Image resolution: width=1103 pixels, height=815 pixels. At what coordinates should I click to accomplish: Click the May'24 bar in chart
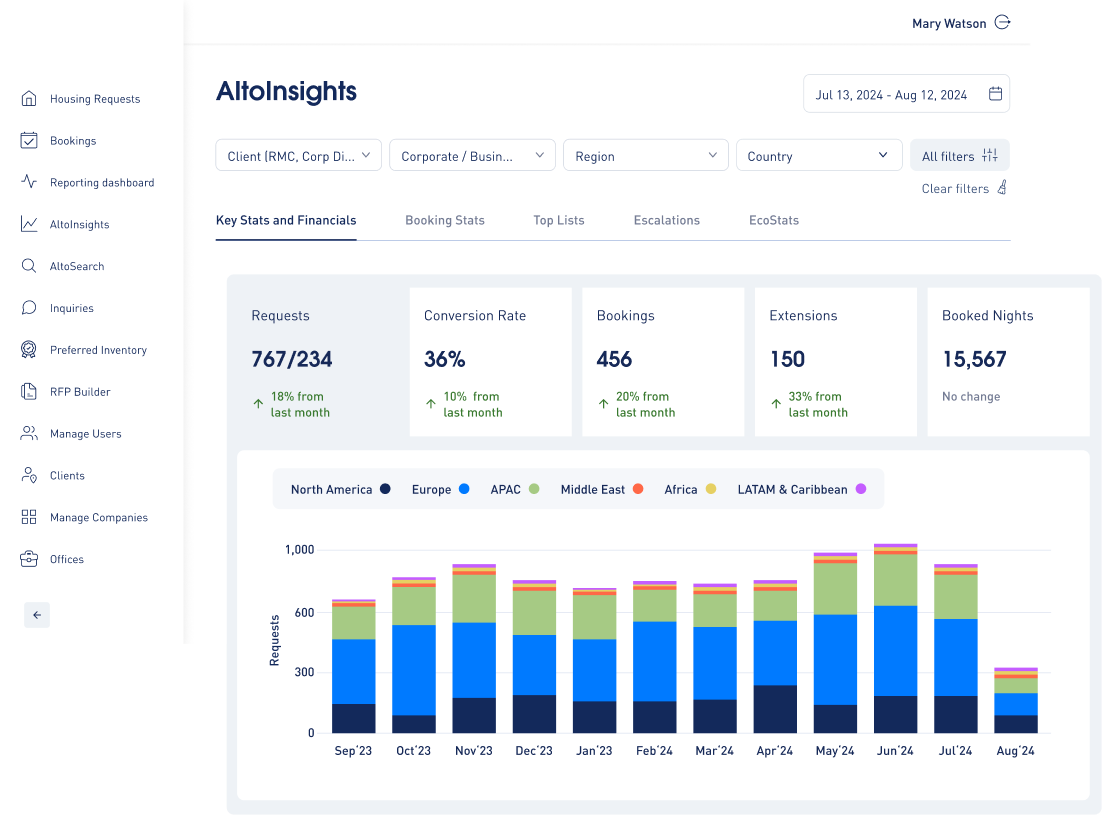point(835,643)
